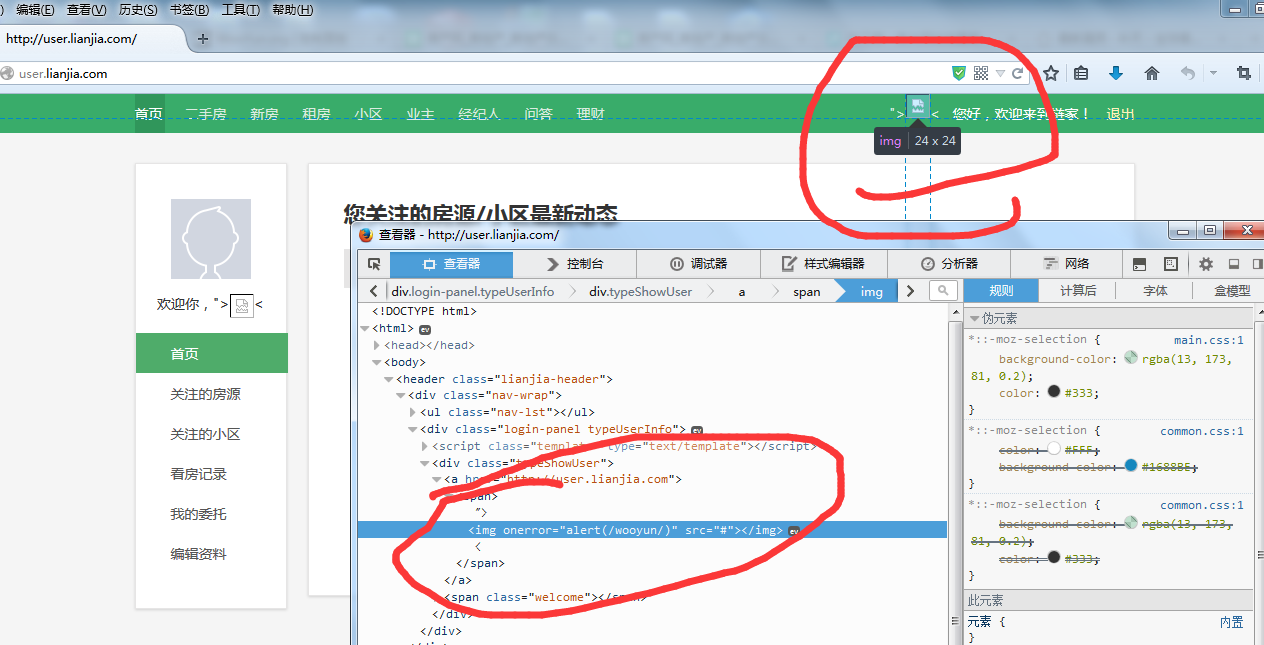Go to home page icon
The image size is (1264, 645).
[1151, 73]
